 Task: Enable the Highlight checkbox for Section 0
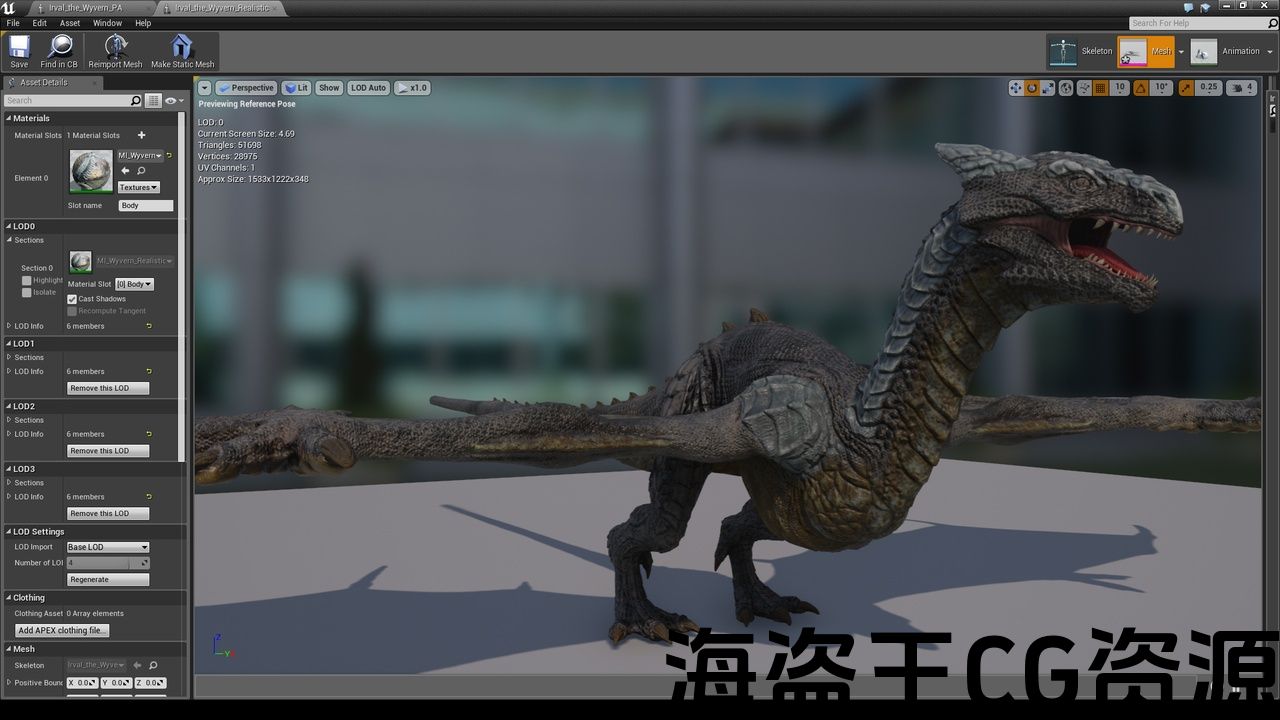pyautogui.click(x=27, y=281)
